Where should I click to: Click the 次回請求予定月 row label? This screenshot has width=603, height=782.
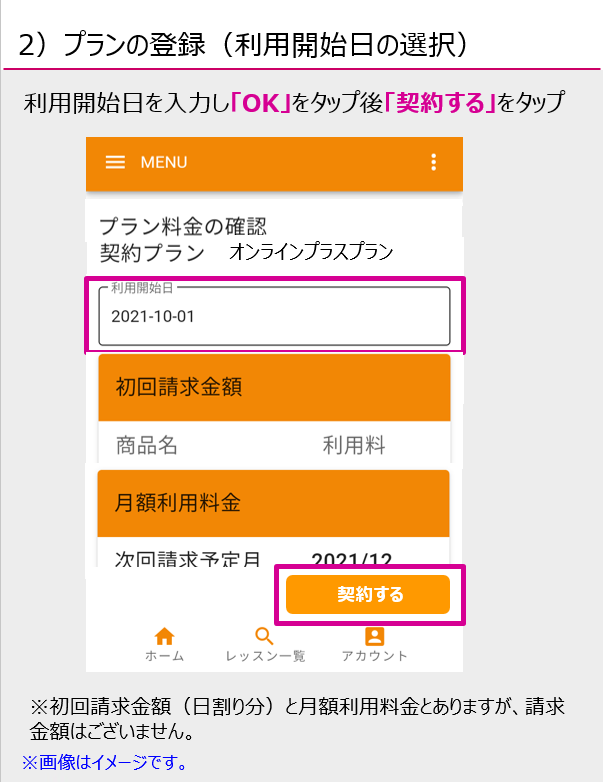(x=188, y=559)
